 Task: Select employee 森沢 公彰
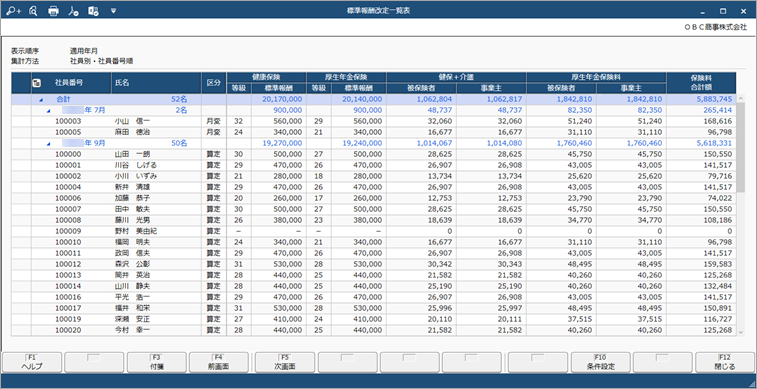pyautogui.click(x=132, y=264)
